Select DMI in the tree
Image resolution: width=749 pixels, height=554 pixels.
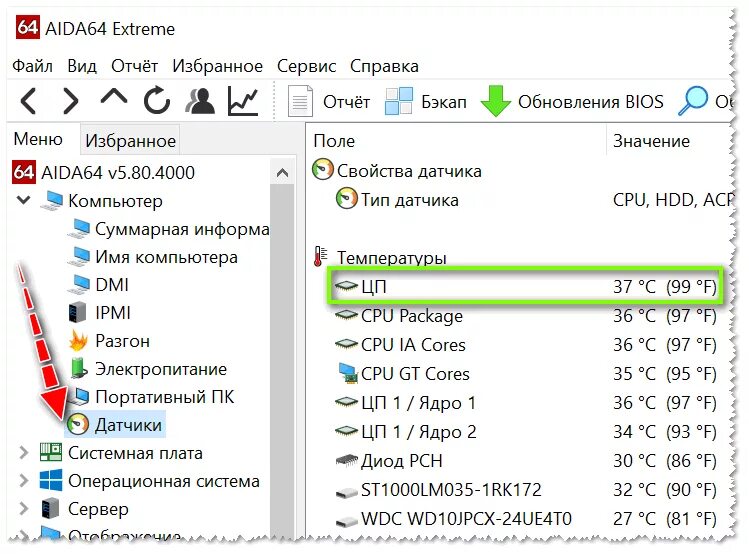[x=112, y=285]
